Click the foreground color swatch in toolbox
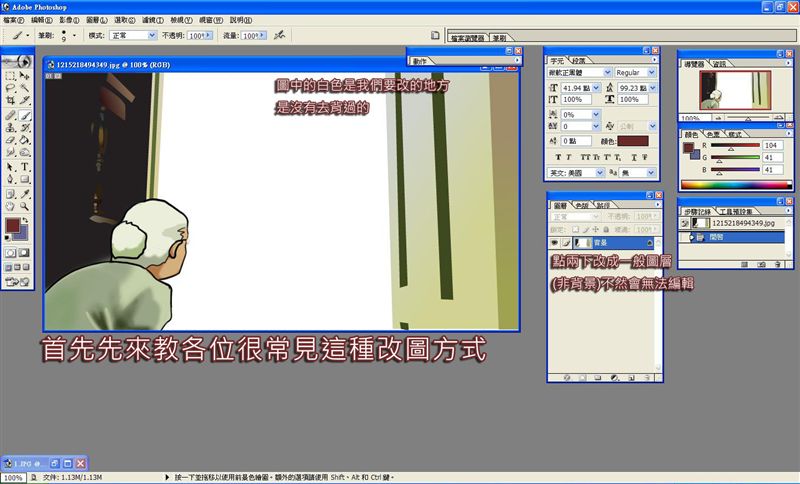800x484 pixels. (x=13, y=225)
